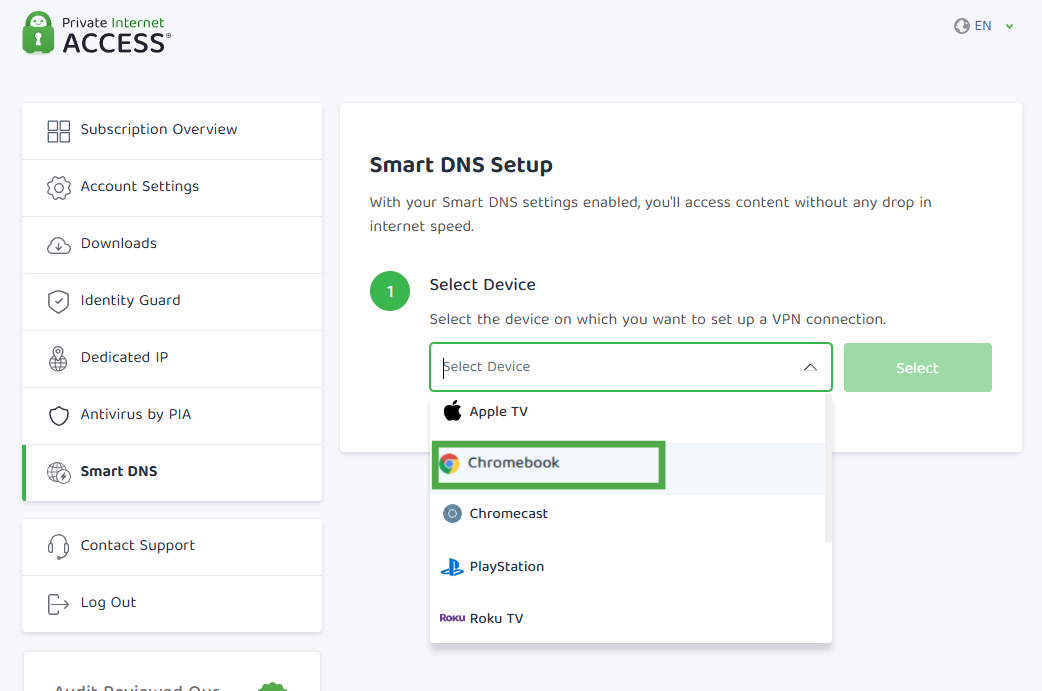Open Contact Support

click(x=172, y=547)
